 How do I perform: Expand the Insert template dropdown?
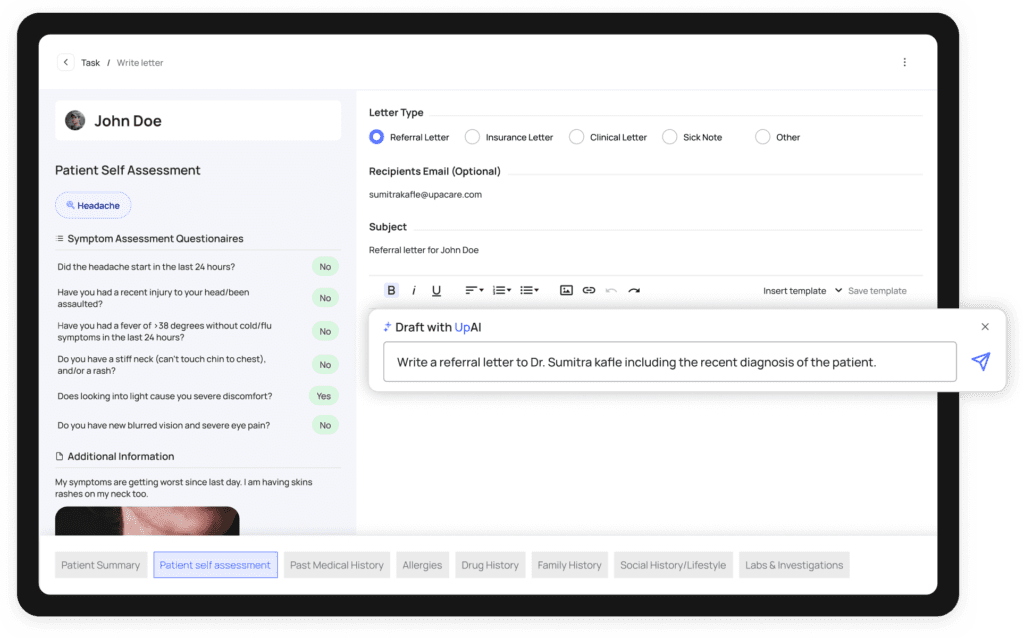pyautogui.click(x=802, y=291)
